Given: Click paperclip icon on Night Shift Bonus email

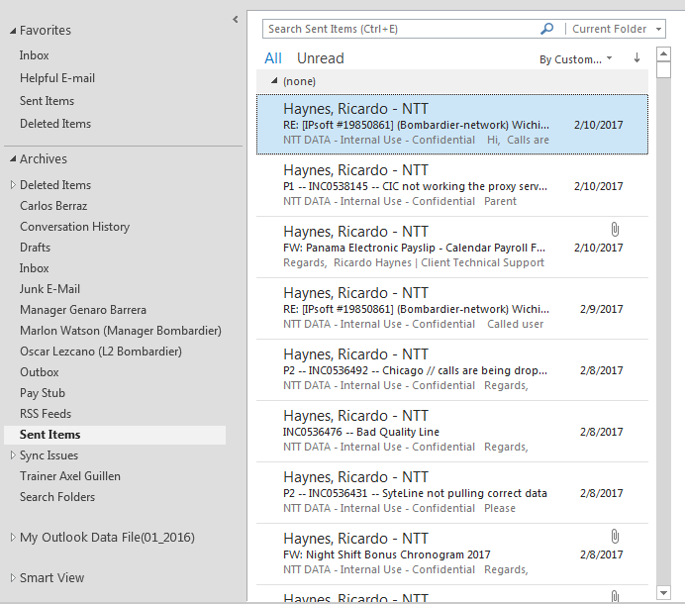Looking at the screenshot, I should (x=615, y=536).
